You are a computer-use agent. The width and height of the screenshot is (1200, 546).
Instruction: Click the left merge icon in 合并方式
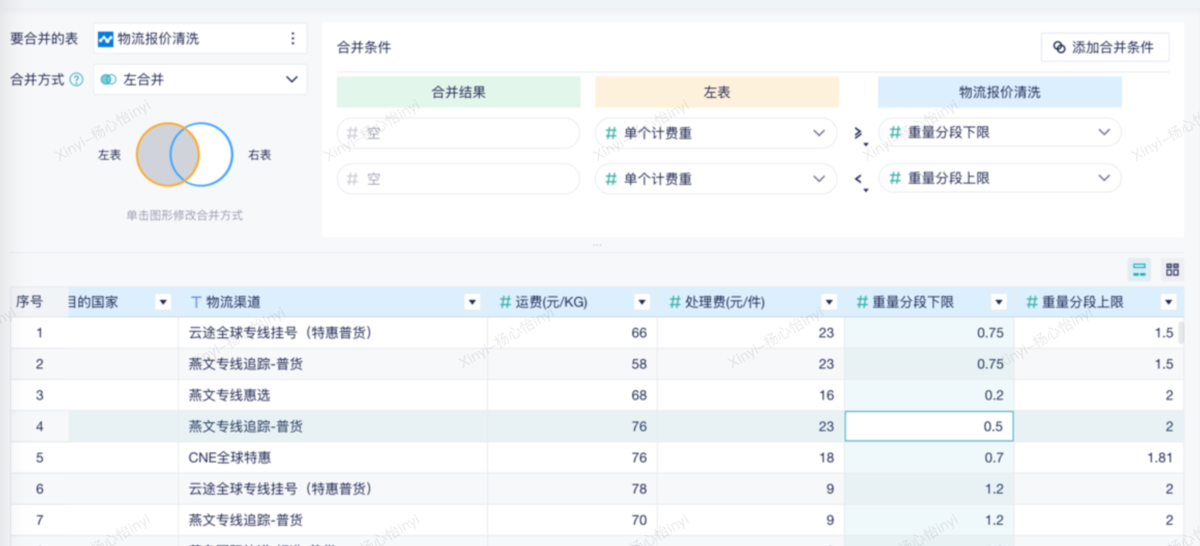(x=108, y=79)
